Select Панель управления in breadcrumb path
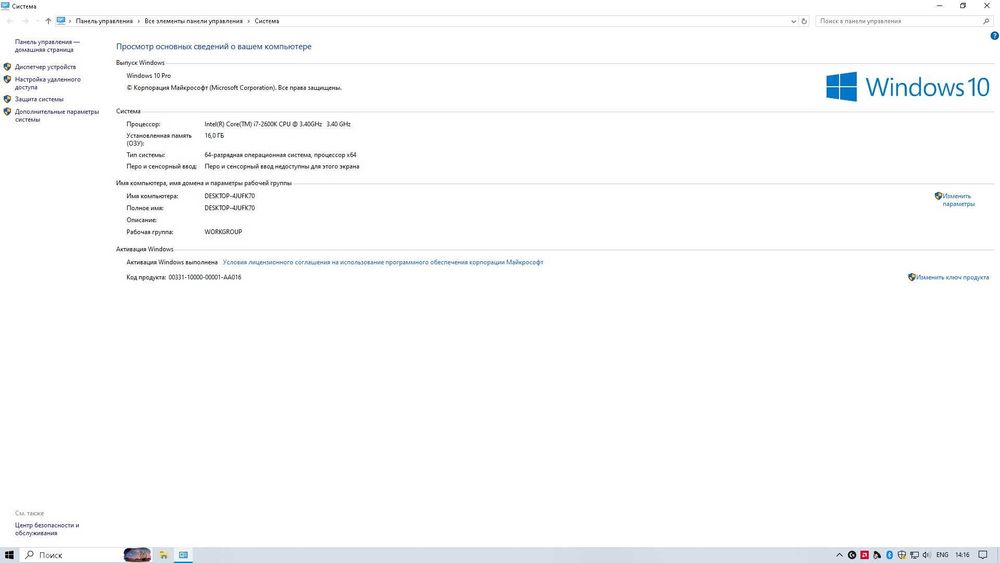Image resolution: width=1000 pixels, height=563 pixels. (x=104, y=21)
